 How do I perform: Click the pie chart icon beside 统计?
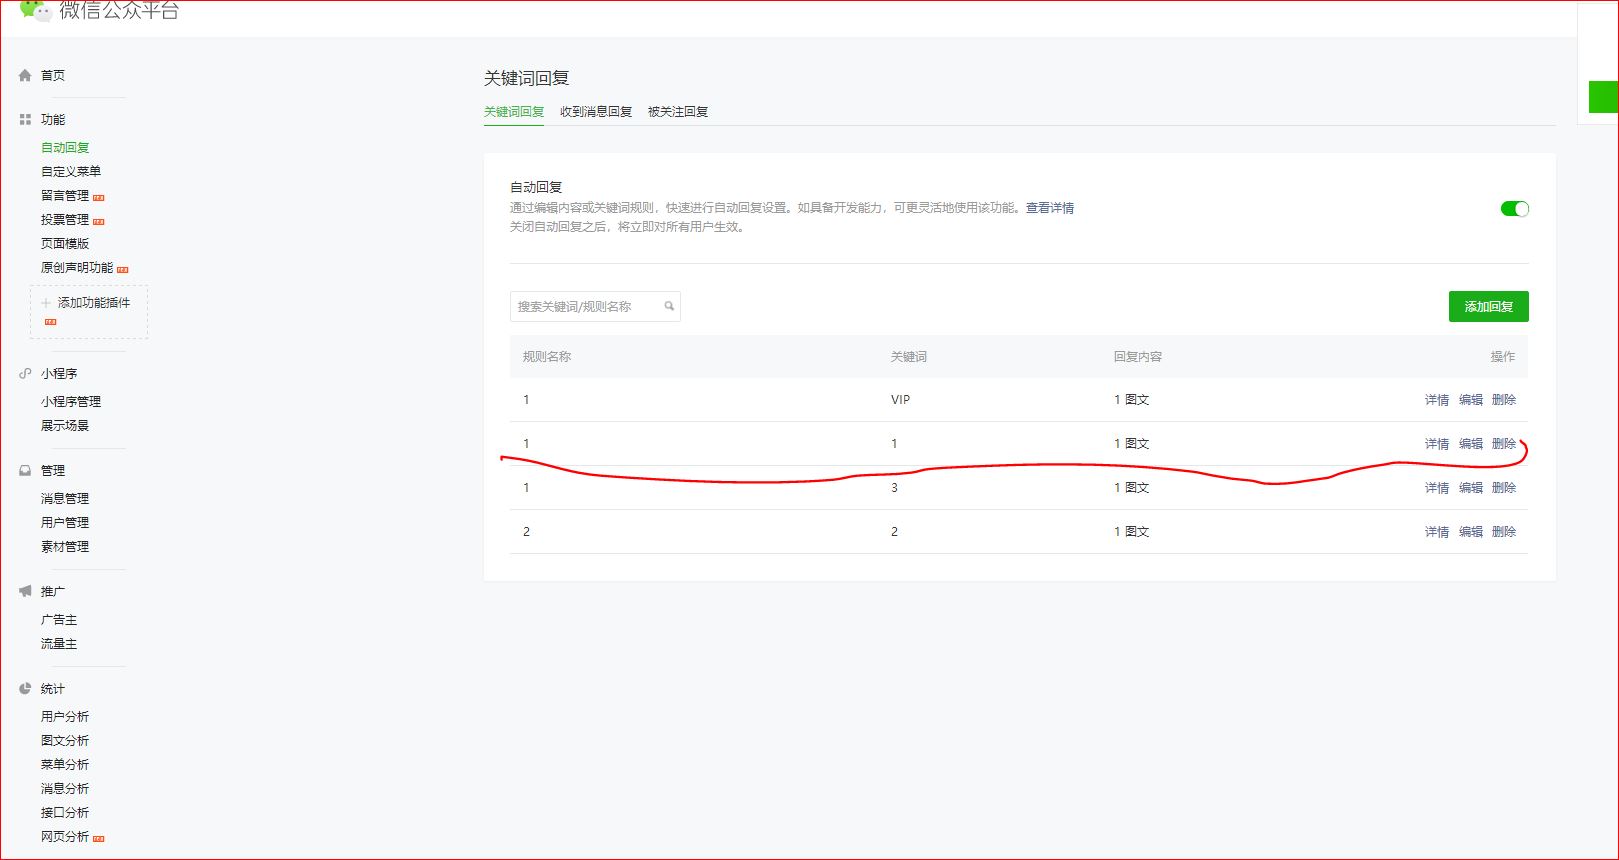pos(25,688)
